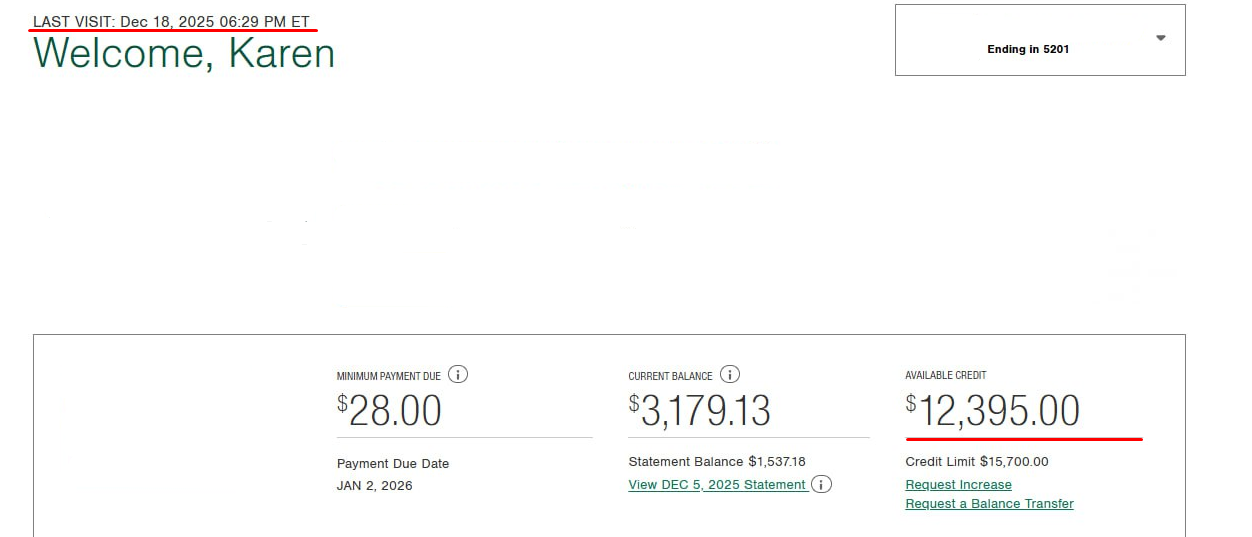Expand the account selector dropdown arrow
The width and height of the screenshot is (1252, 537).
pos(1160,38)
